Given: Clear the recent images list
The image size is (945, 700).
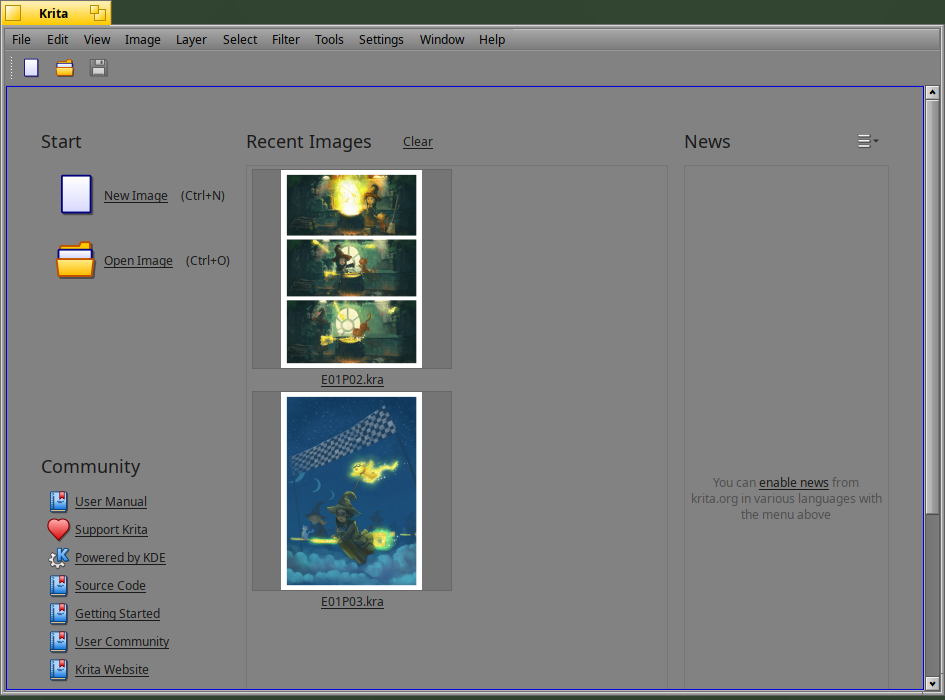Looking at the screenshot, I should 418,142.
